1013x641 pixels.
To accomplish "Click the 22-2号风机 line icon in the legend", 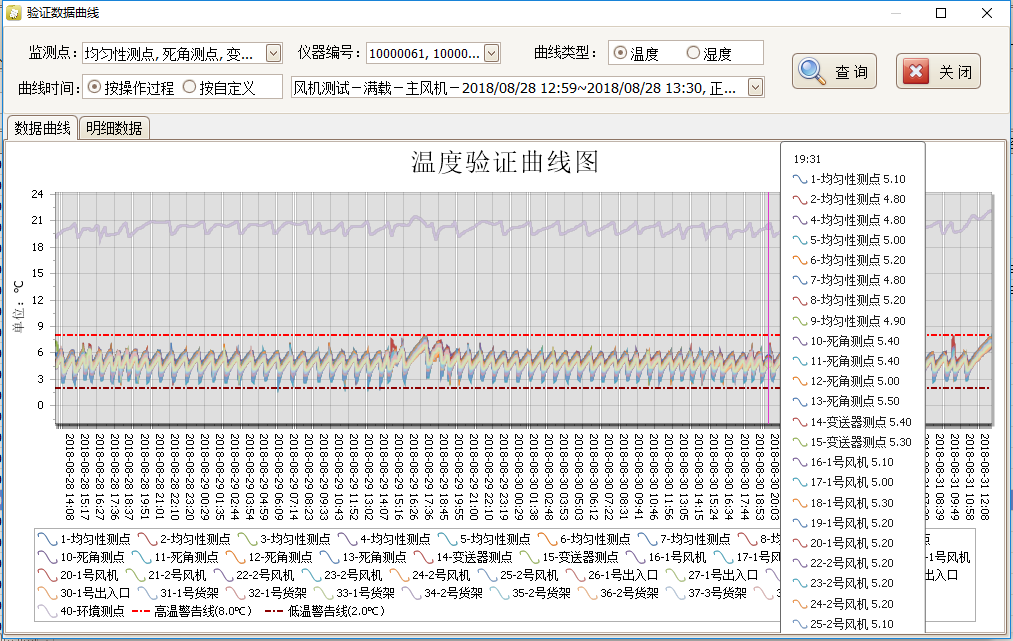I will pos(224,575).
